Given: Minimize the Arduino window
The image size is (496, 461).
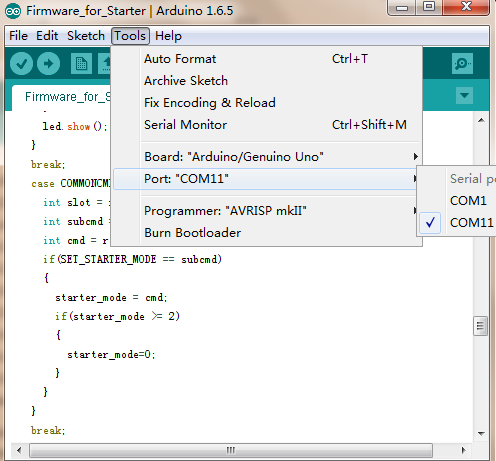Looking at the screenshot, I should (x=402, y=8).
